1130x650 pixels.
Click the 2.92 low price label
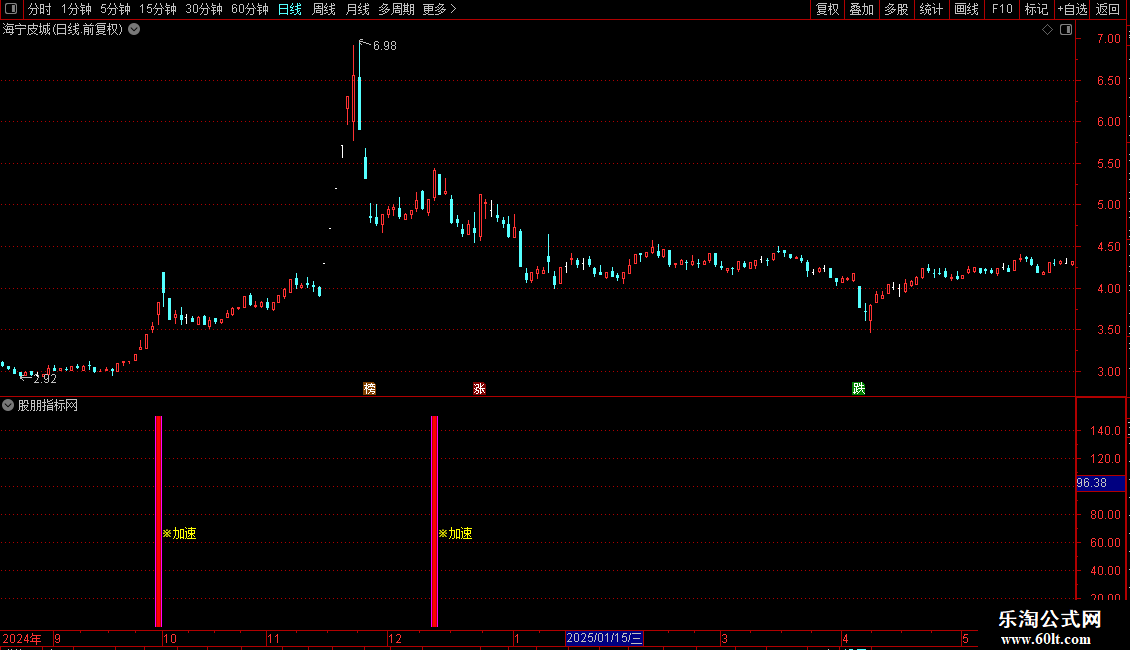45,379
